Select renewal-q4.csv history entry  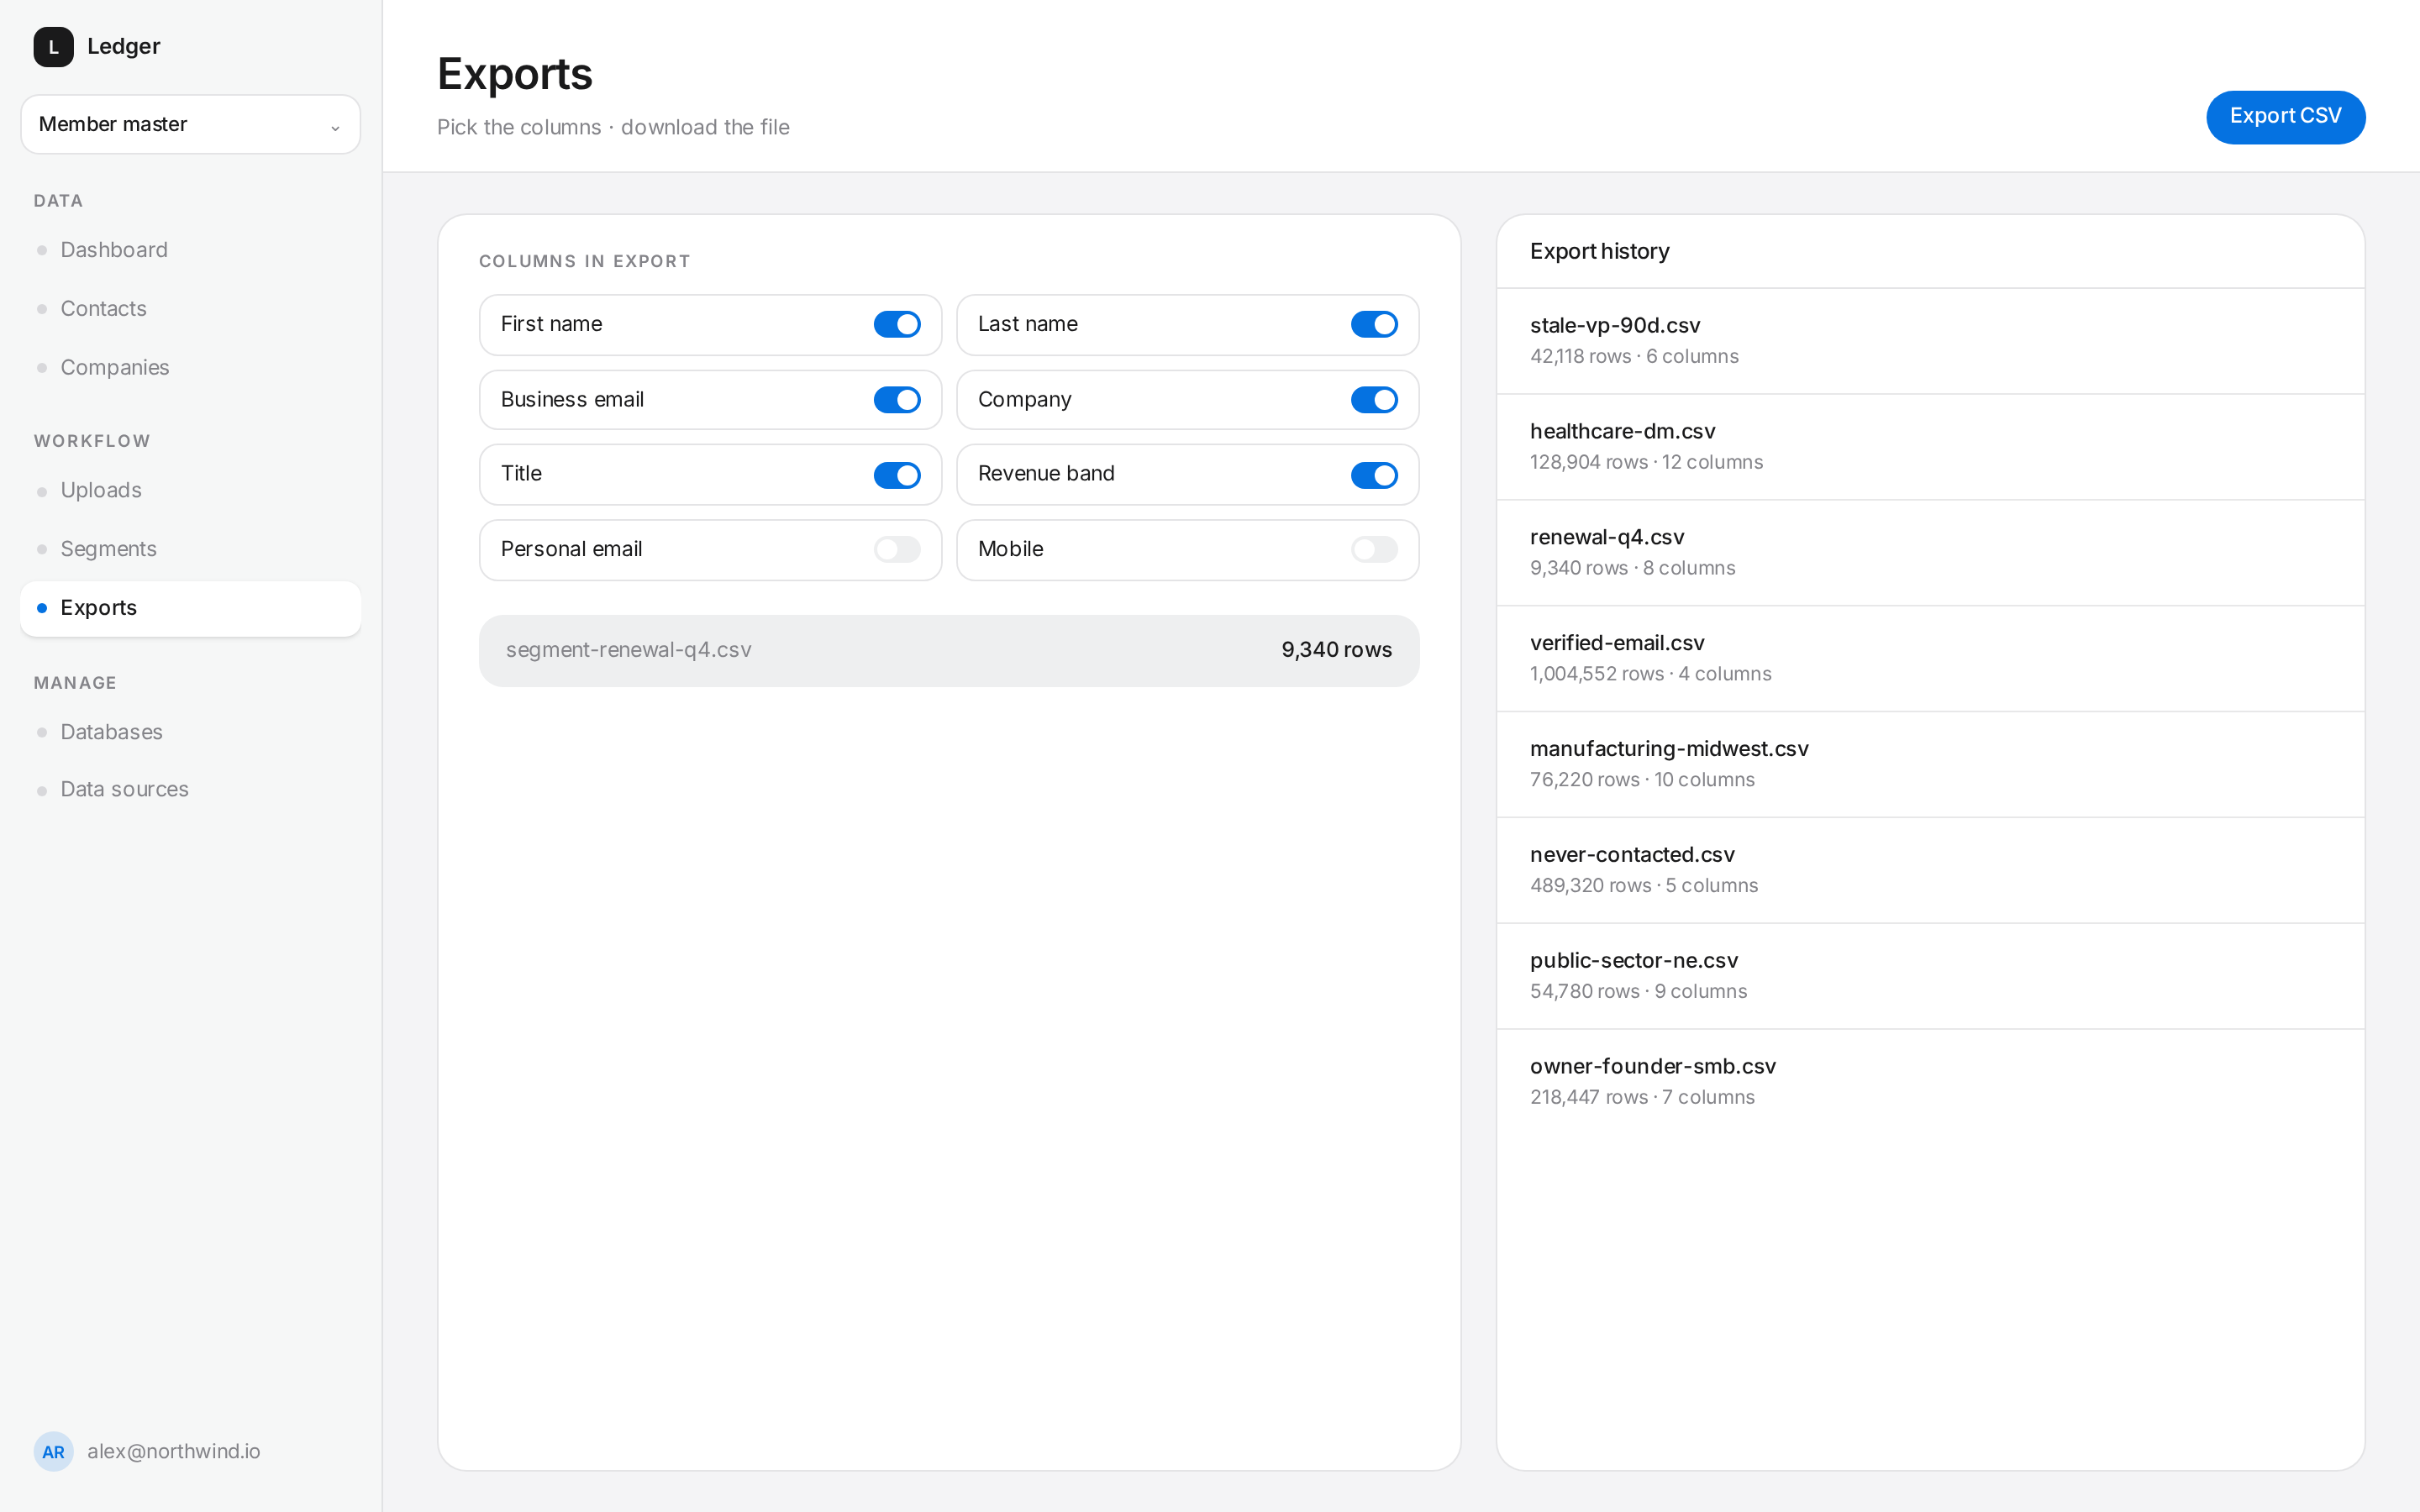point(1930,553)
